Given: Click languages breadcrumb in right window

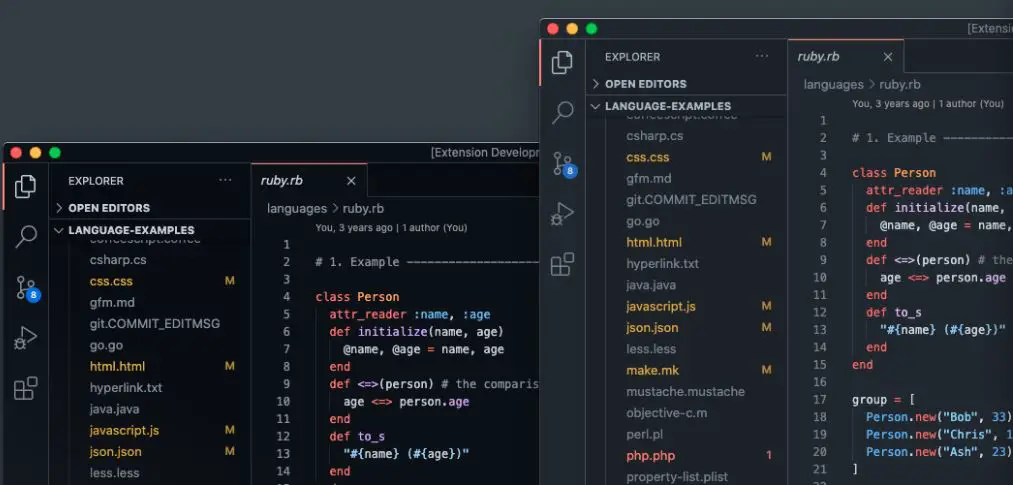Looking at the screenshot, I should 833,85.
